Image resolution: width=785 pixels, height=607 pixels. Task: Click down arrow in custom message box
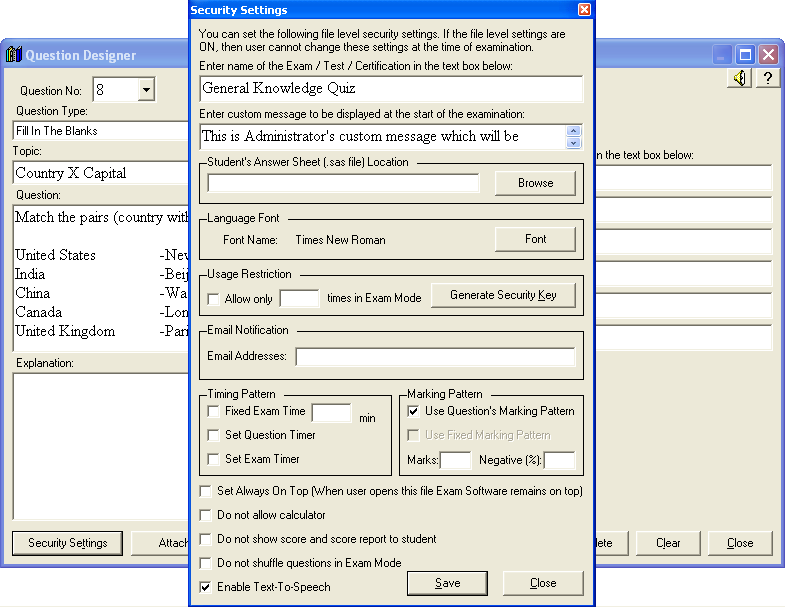coord(573,143)
